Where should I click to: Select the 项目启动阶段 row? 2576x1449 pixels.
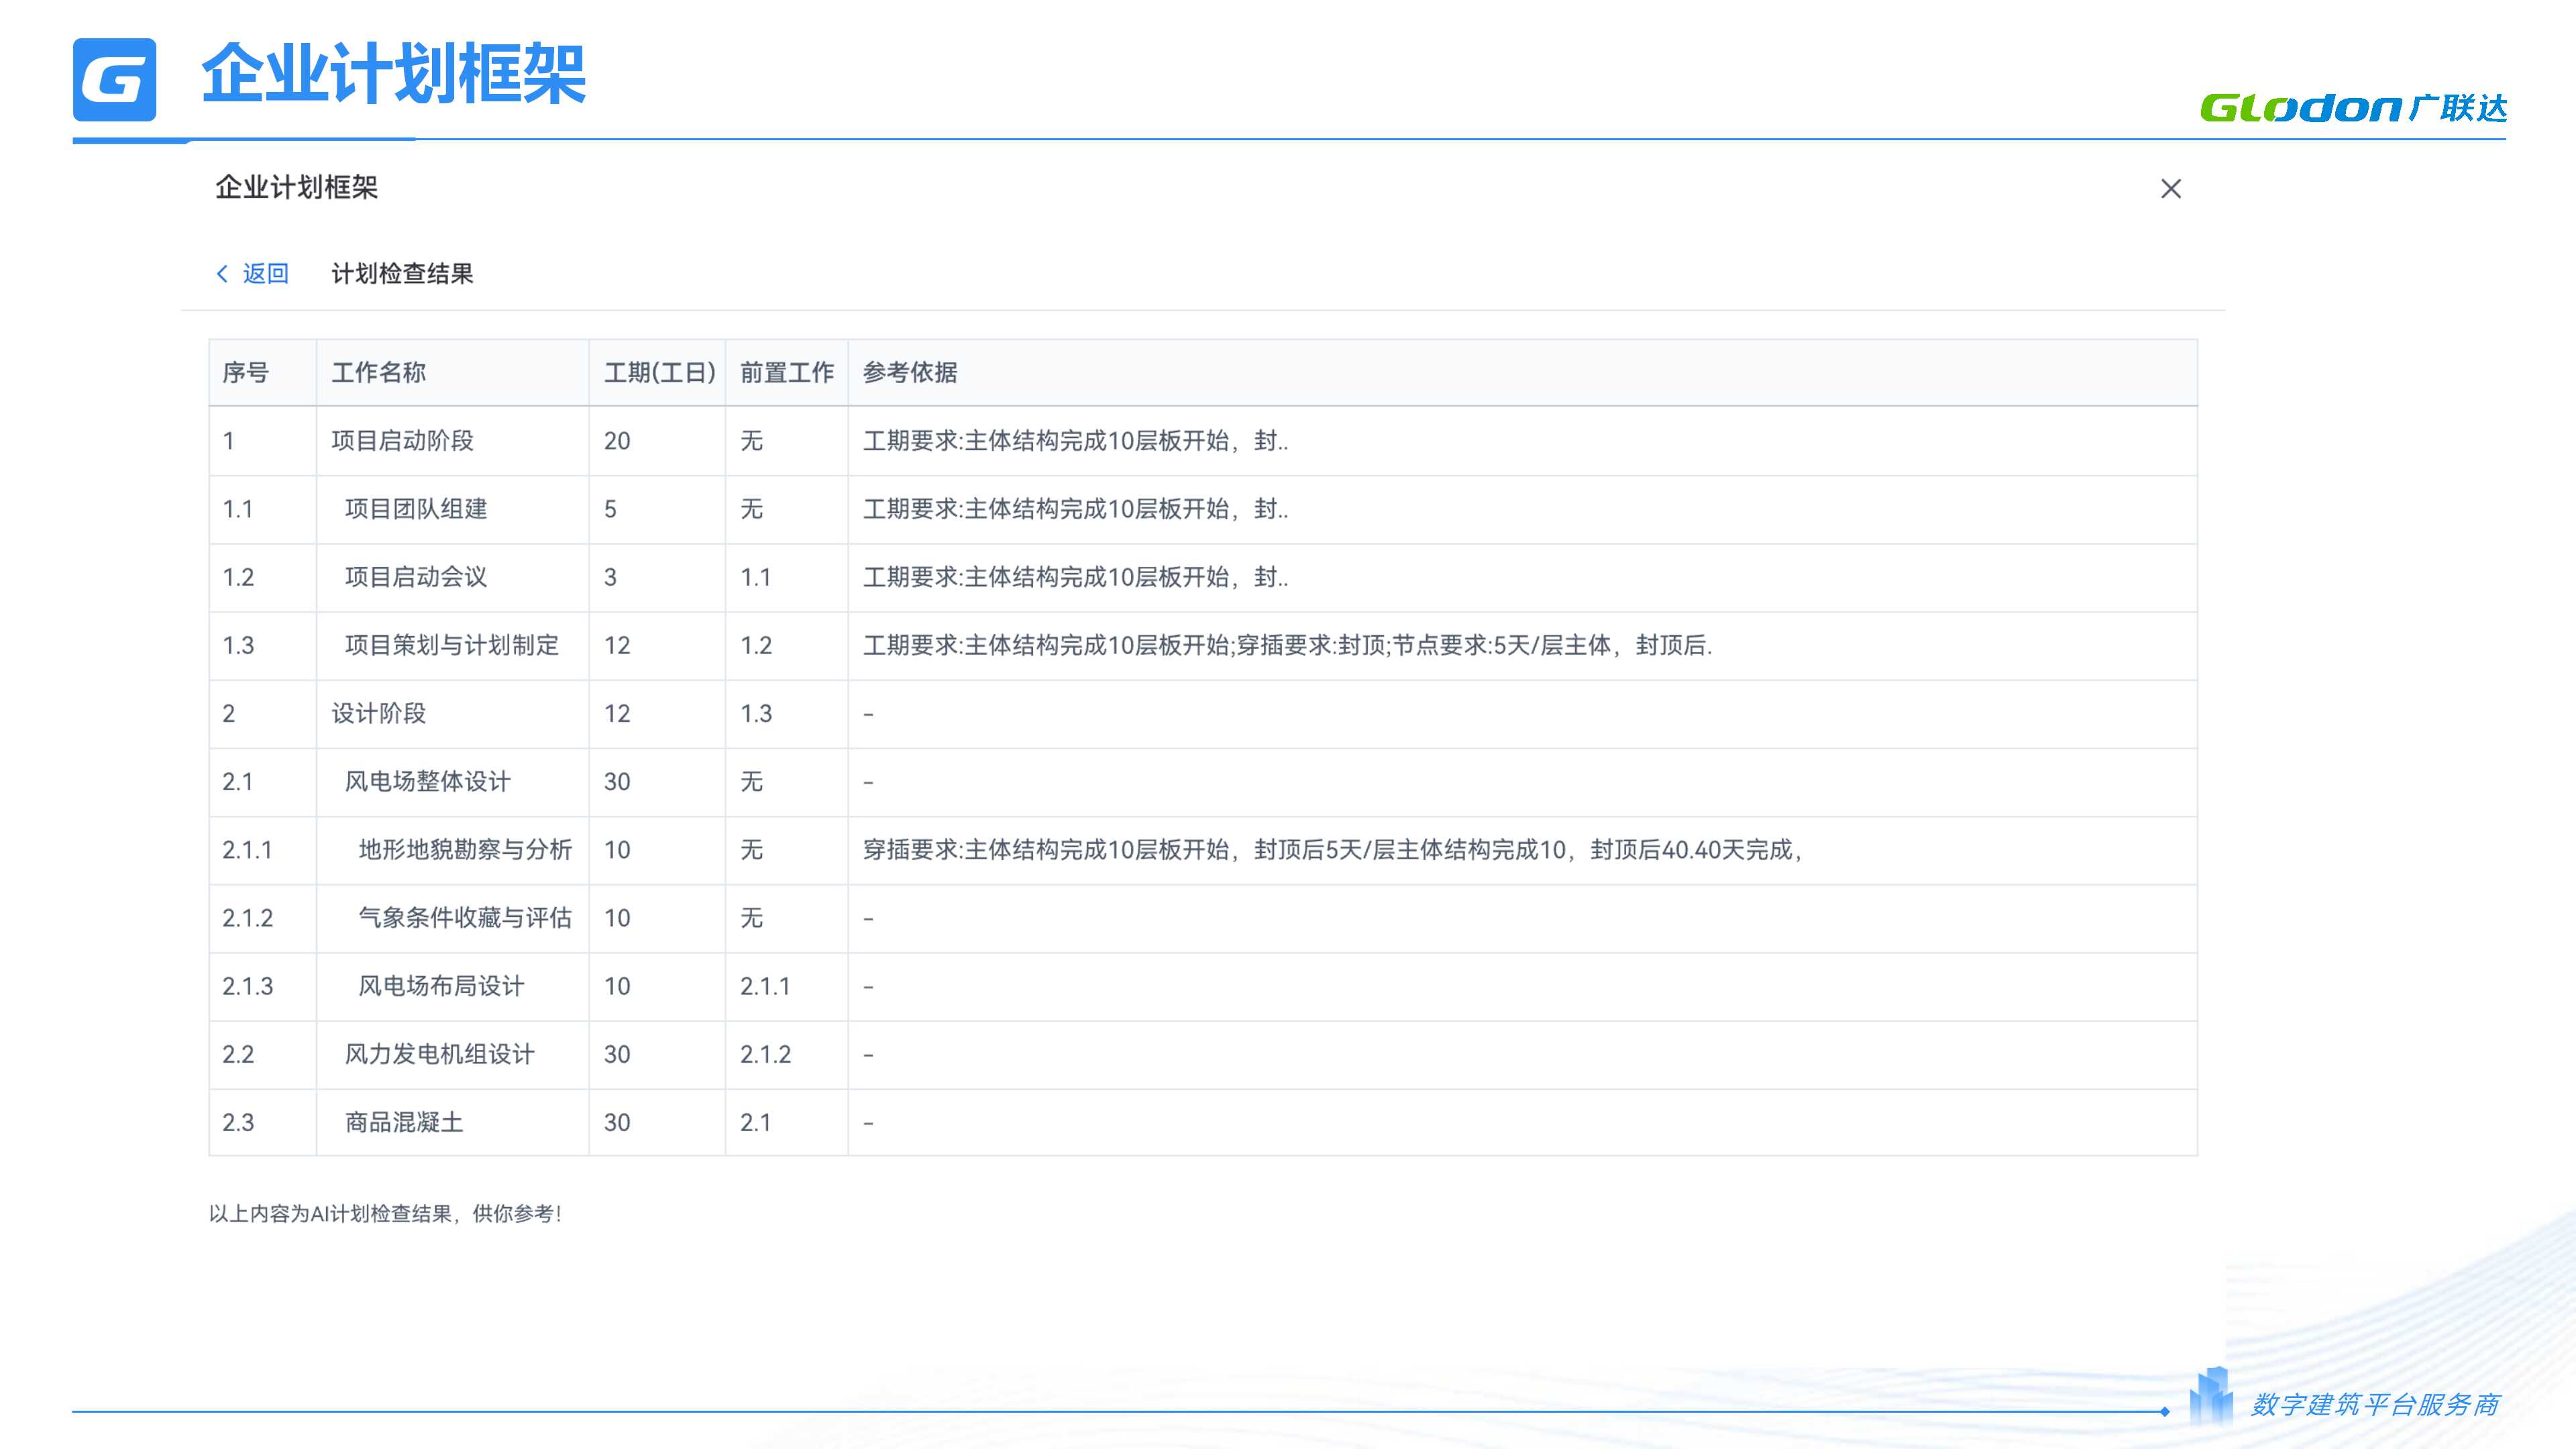[x=402, y=441]
